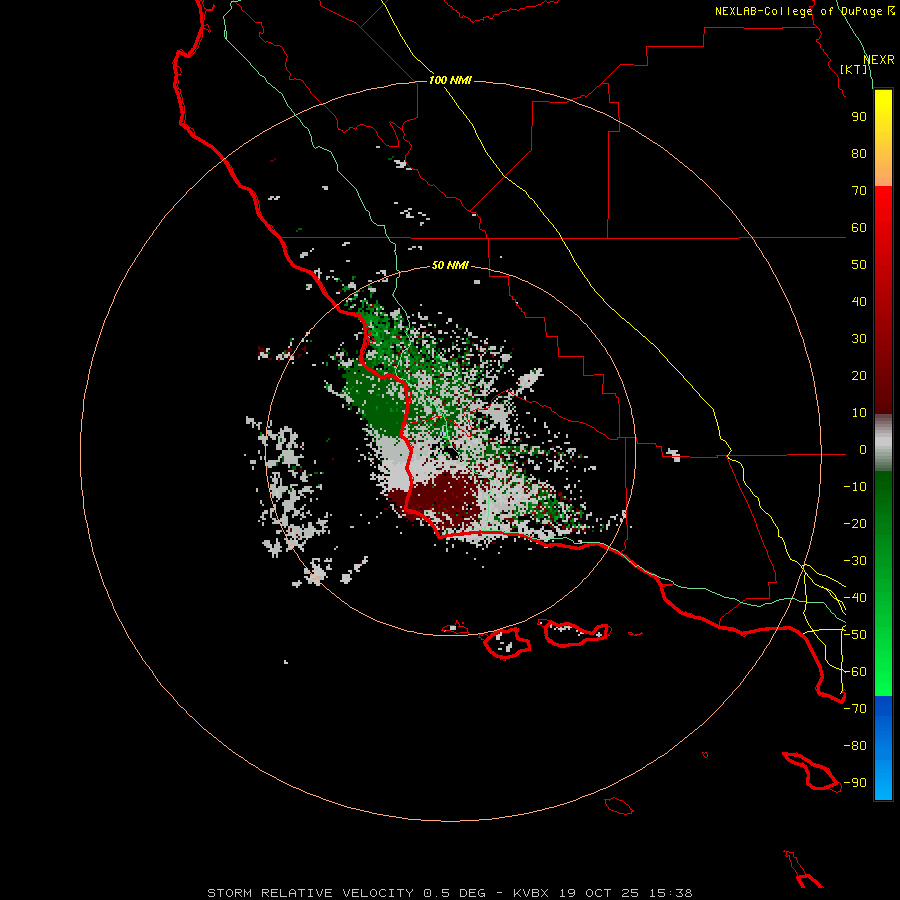Click the "-80" legend value

(x=855, y=746)
